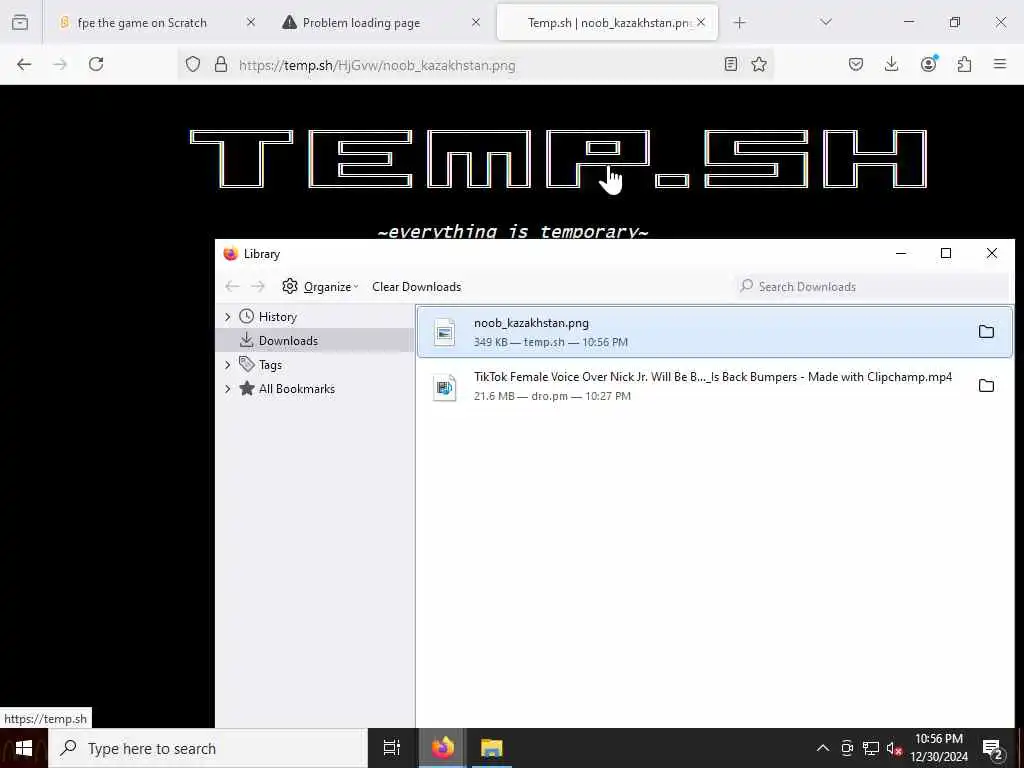Viewport: 1024px width, 768px height.
Task: Open Firefox View icon in tab bar
Action: coord(20,22)
